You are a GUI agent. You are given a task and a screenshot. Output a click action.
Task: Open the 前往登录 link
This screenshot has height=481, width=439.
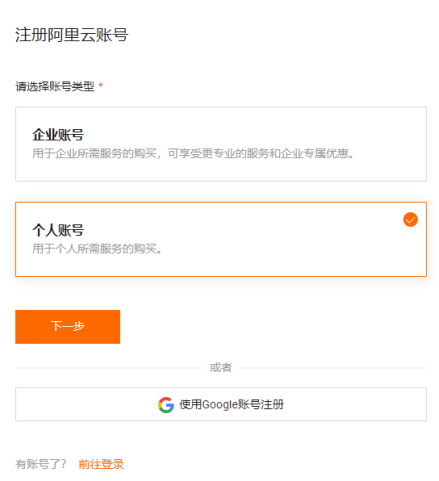(x=101, y=464)
